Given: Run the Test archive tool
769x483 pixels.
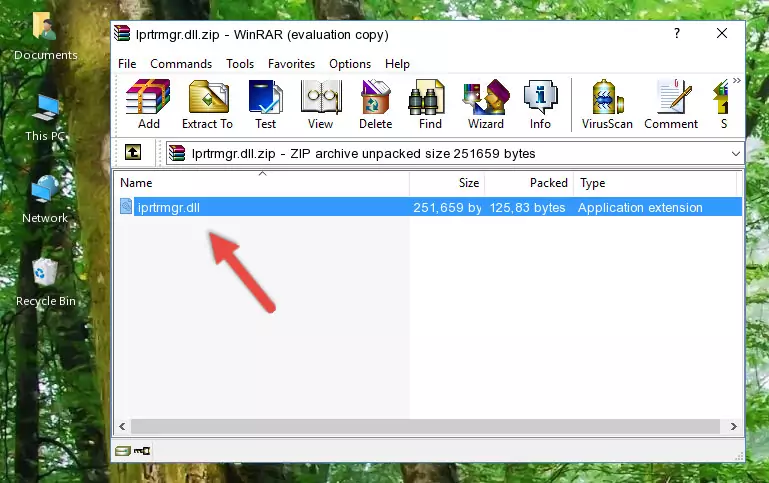Looking at the screenshot, I should [x=265, y=104].
